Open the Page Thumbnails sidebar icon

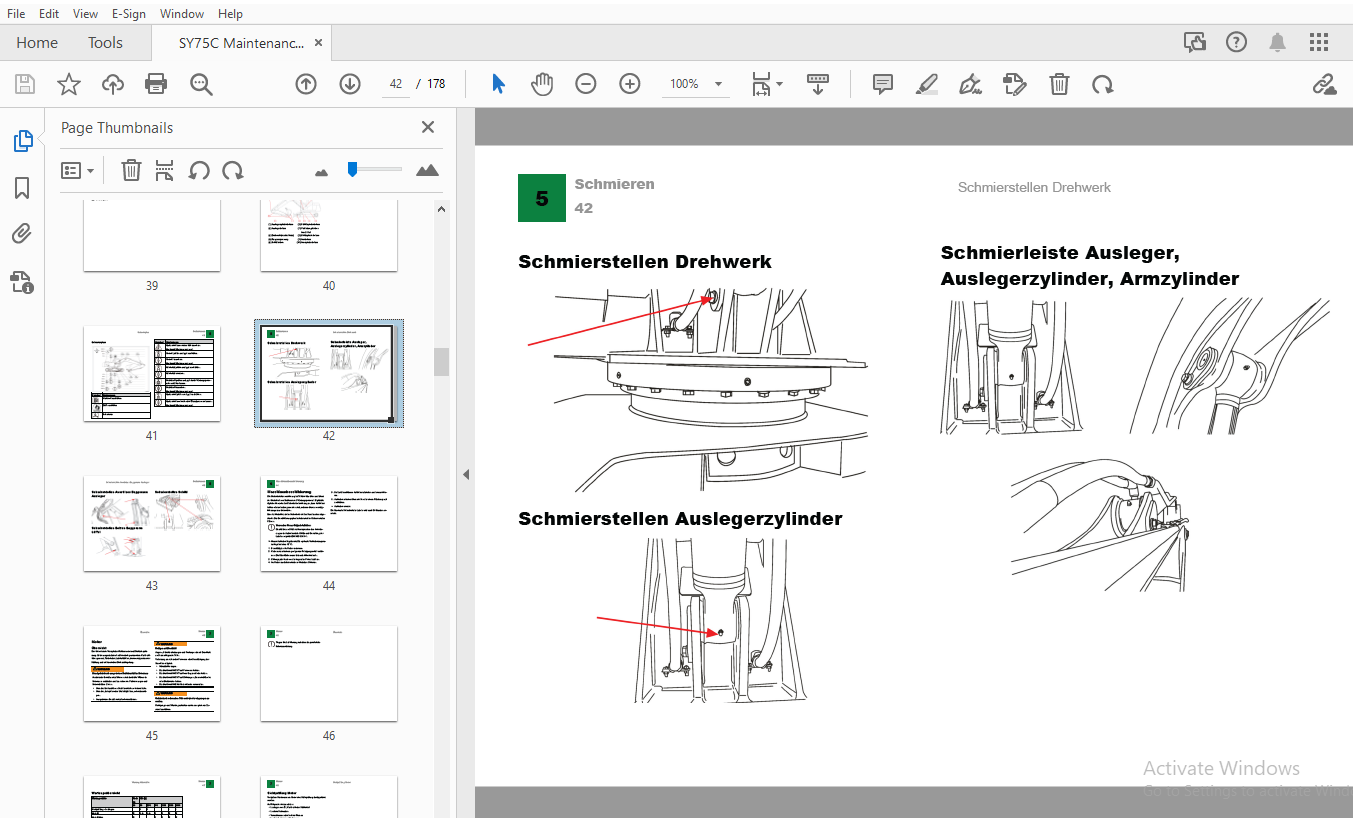[23, 141]
